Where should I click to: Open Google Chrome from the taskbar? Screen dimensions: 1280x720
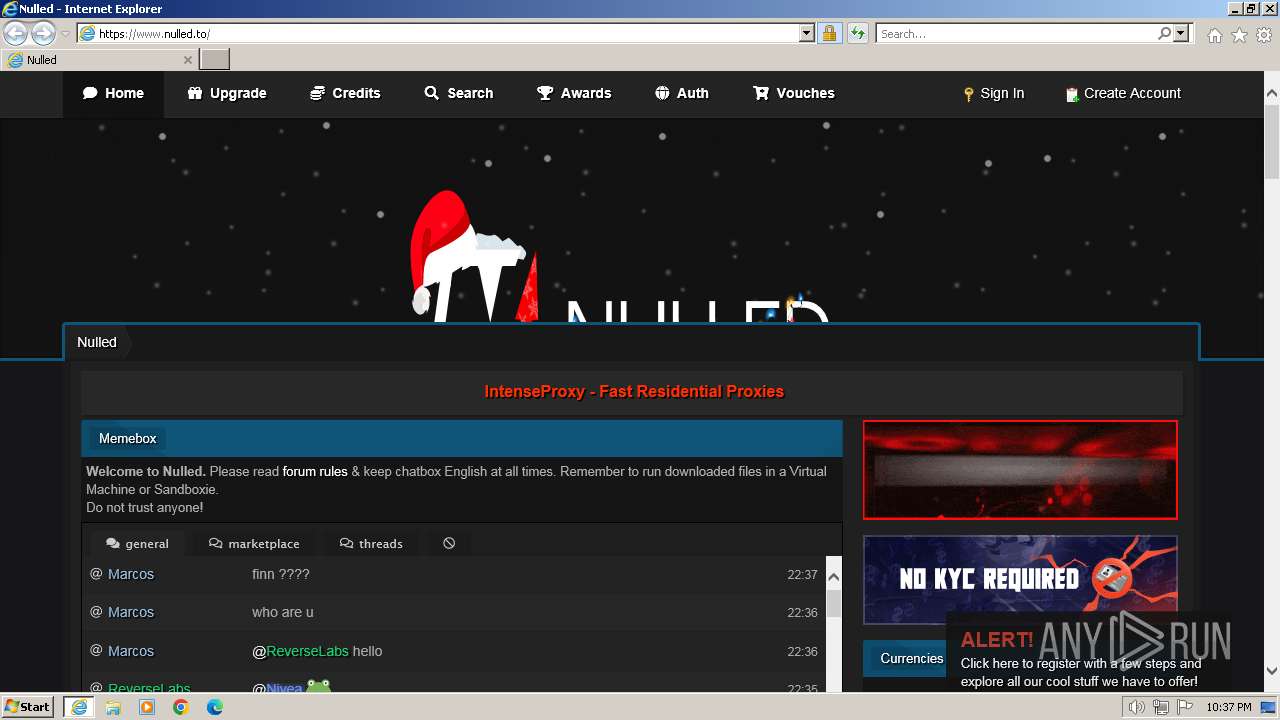pyautogui.click(x=181, y=707)
